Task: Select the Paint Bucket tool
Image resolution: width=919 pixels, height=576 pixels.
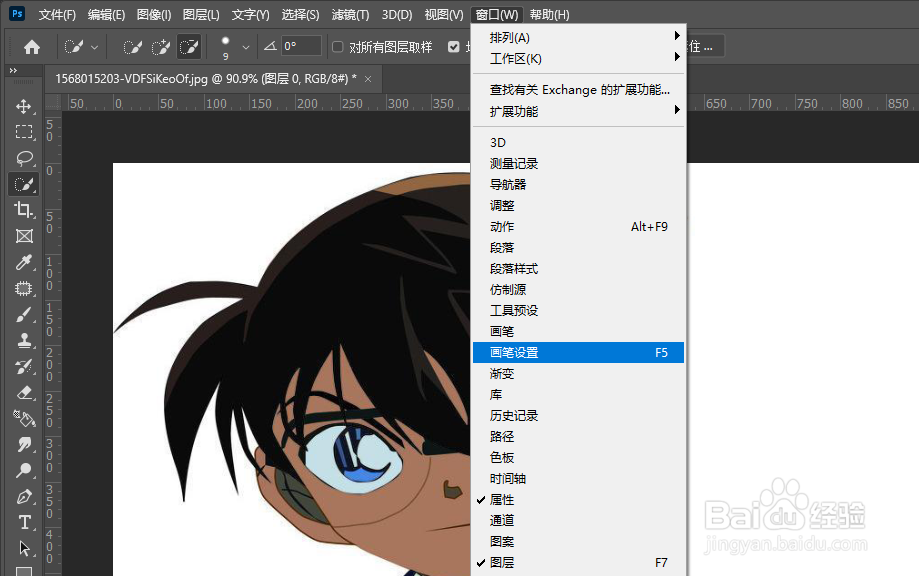Action: click(24, 418)
